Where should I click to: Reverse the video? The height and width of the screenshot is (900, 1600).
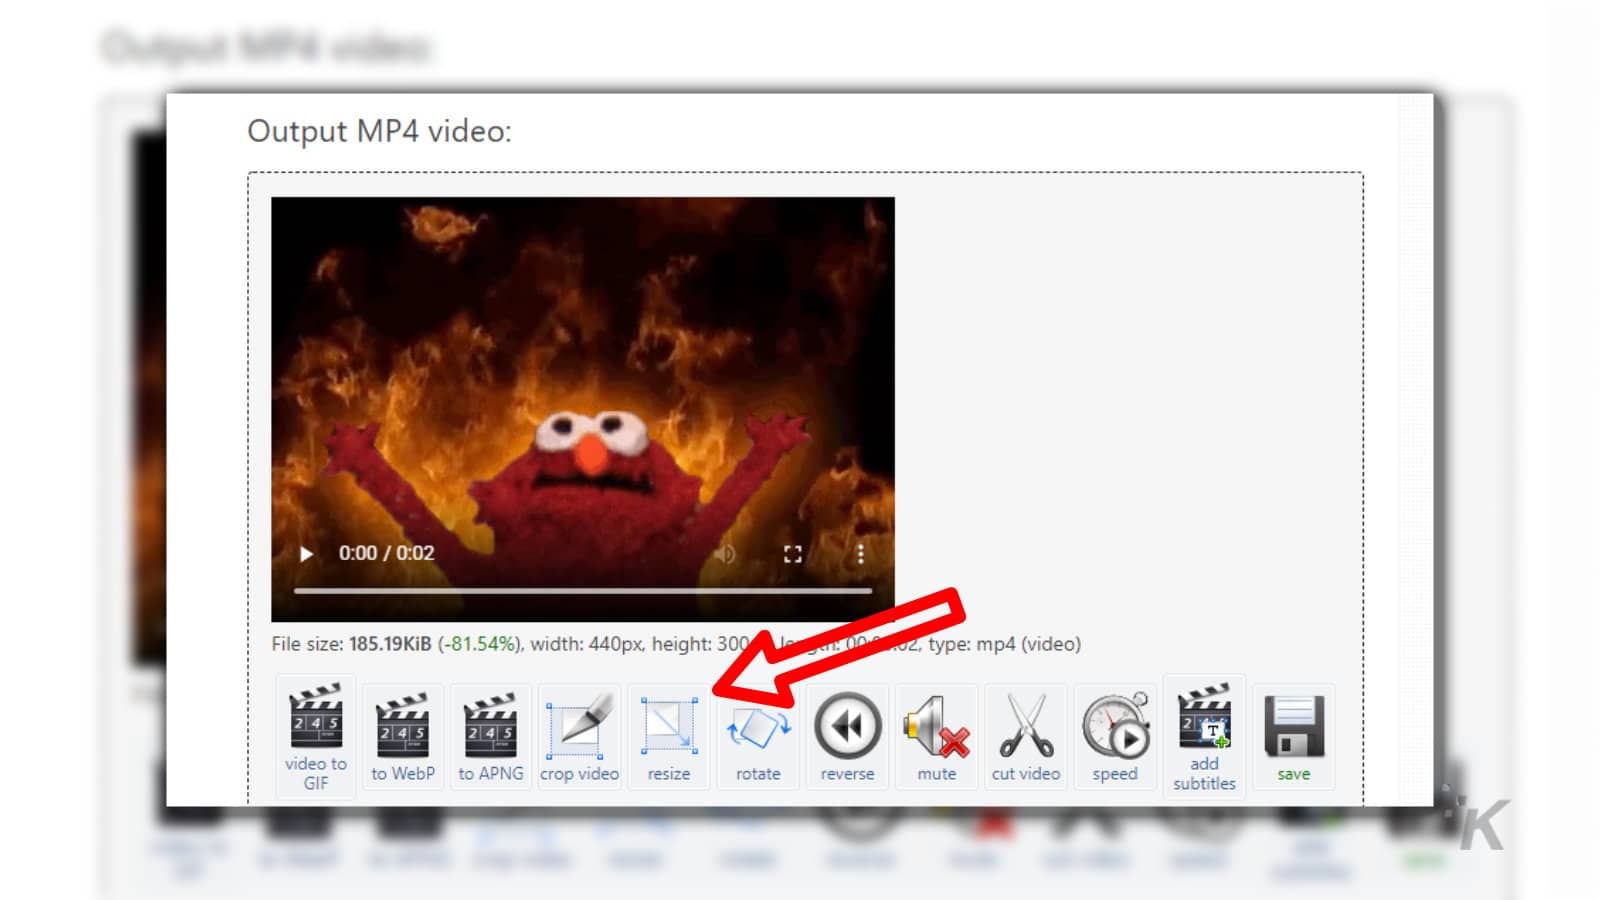(x=847, y=737)
